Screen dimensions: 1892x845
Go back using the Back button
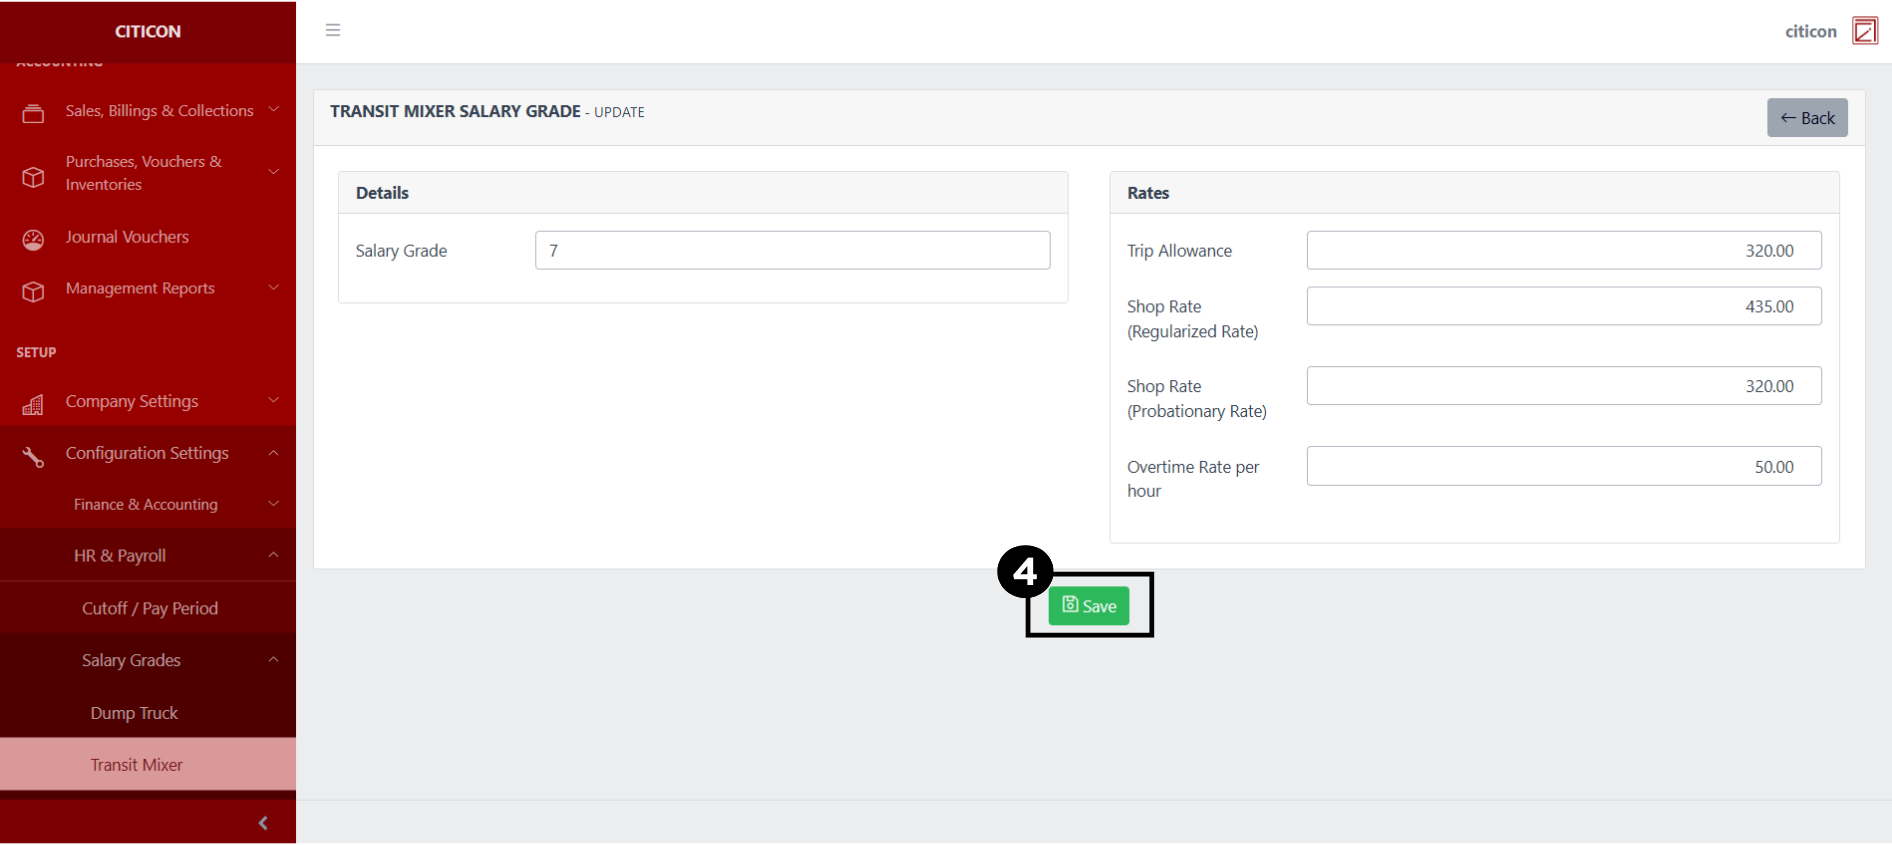coord(1806,118)
